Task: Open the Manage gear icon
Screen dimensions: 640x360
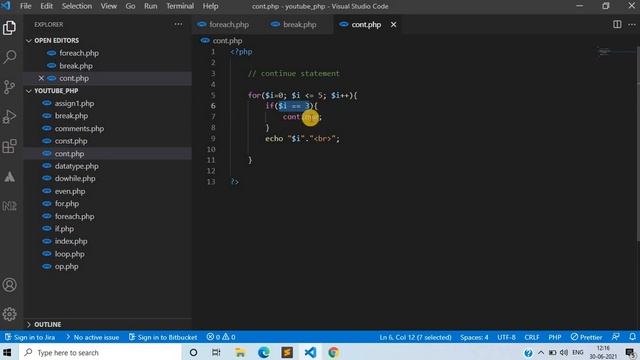Action: [9, 314]
